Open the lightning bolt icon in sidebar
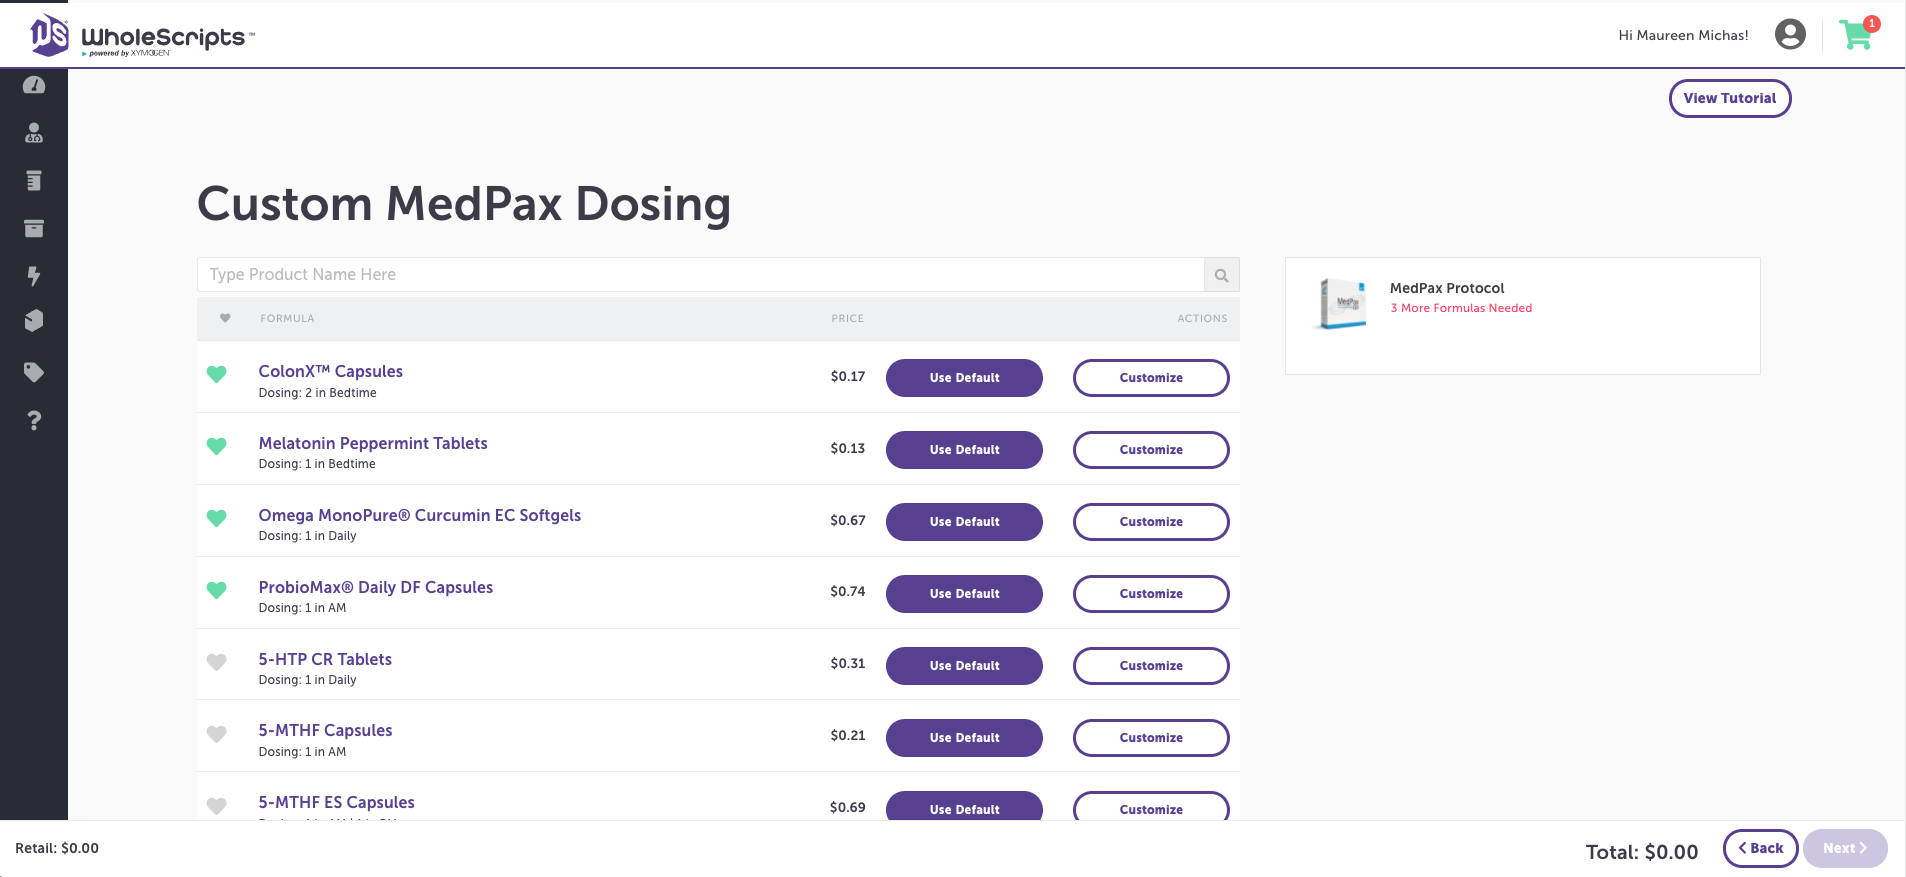This screenshot has height=877, width=1906. pos(34,276)
